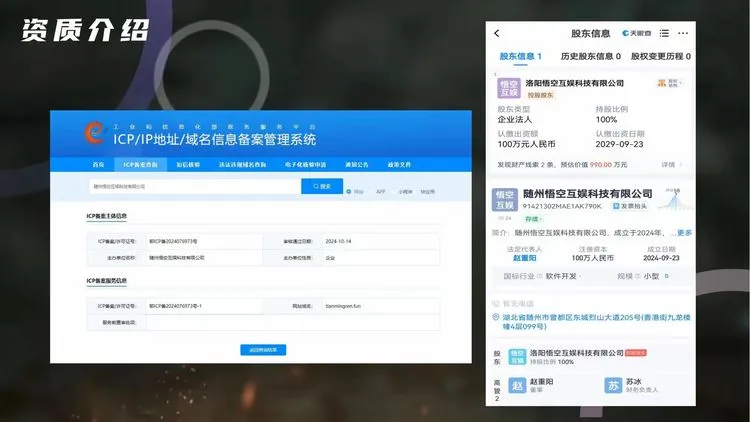Tap the purple 悟空互娱 logo beside 洛阳悟空互娱科技有限公司

click(x=508, y=88)
